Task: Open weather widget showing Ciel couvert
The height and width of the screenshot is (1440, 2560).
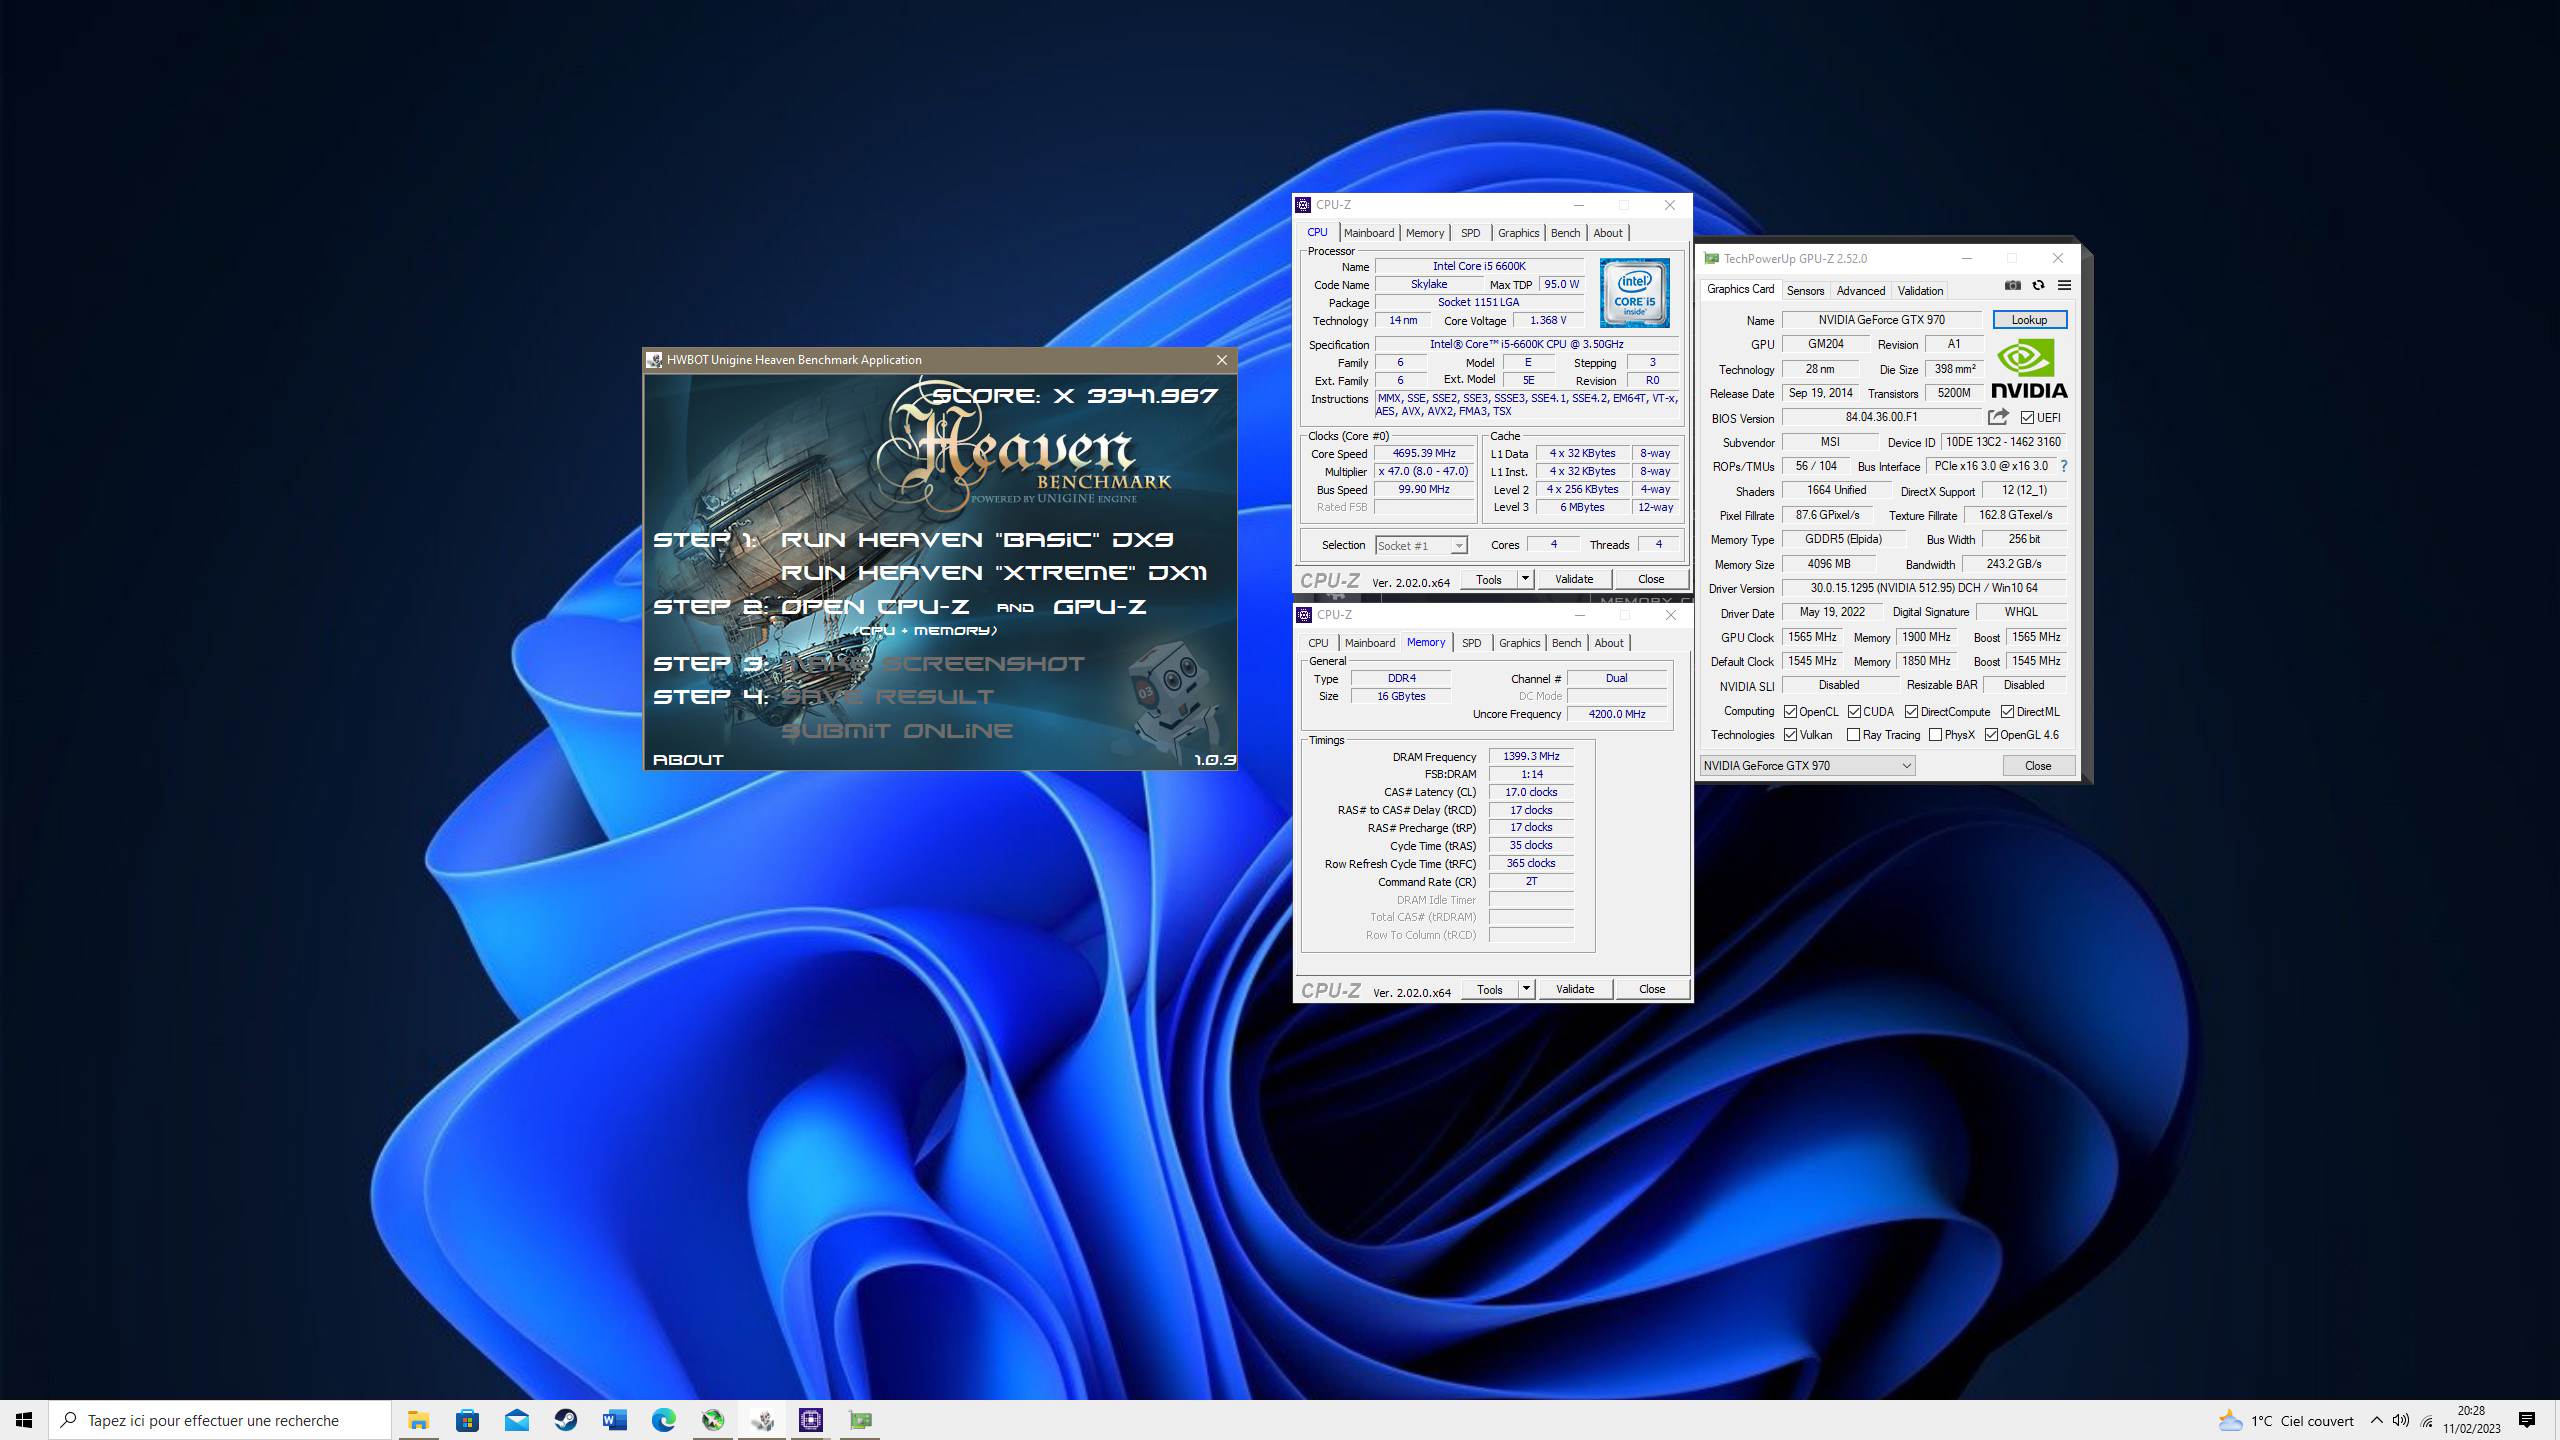Action: pos(2286,1420)
